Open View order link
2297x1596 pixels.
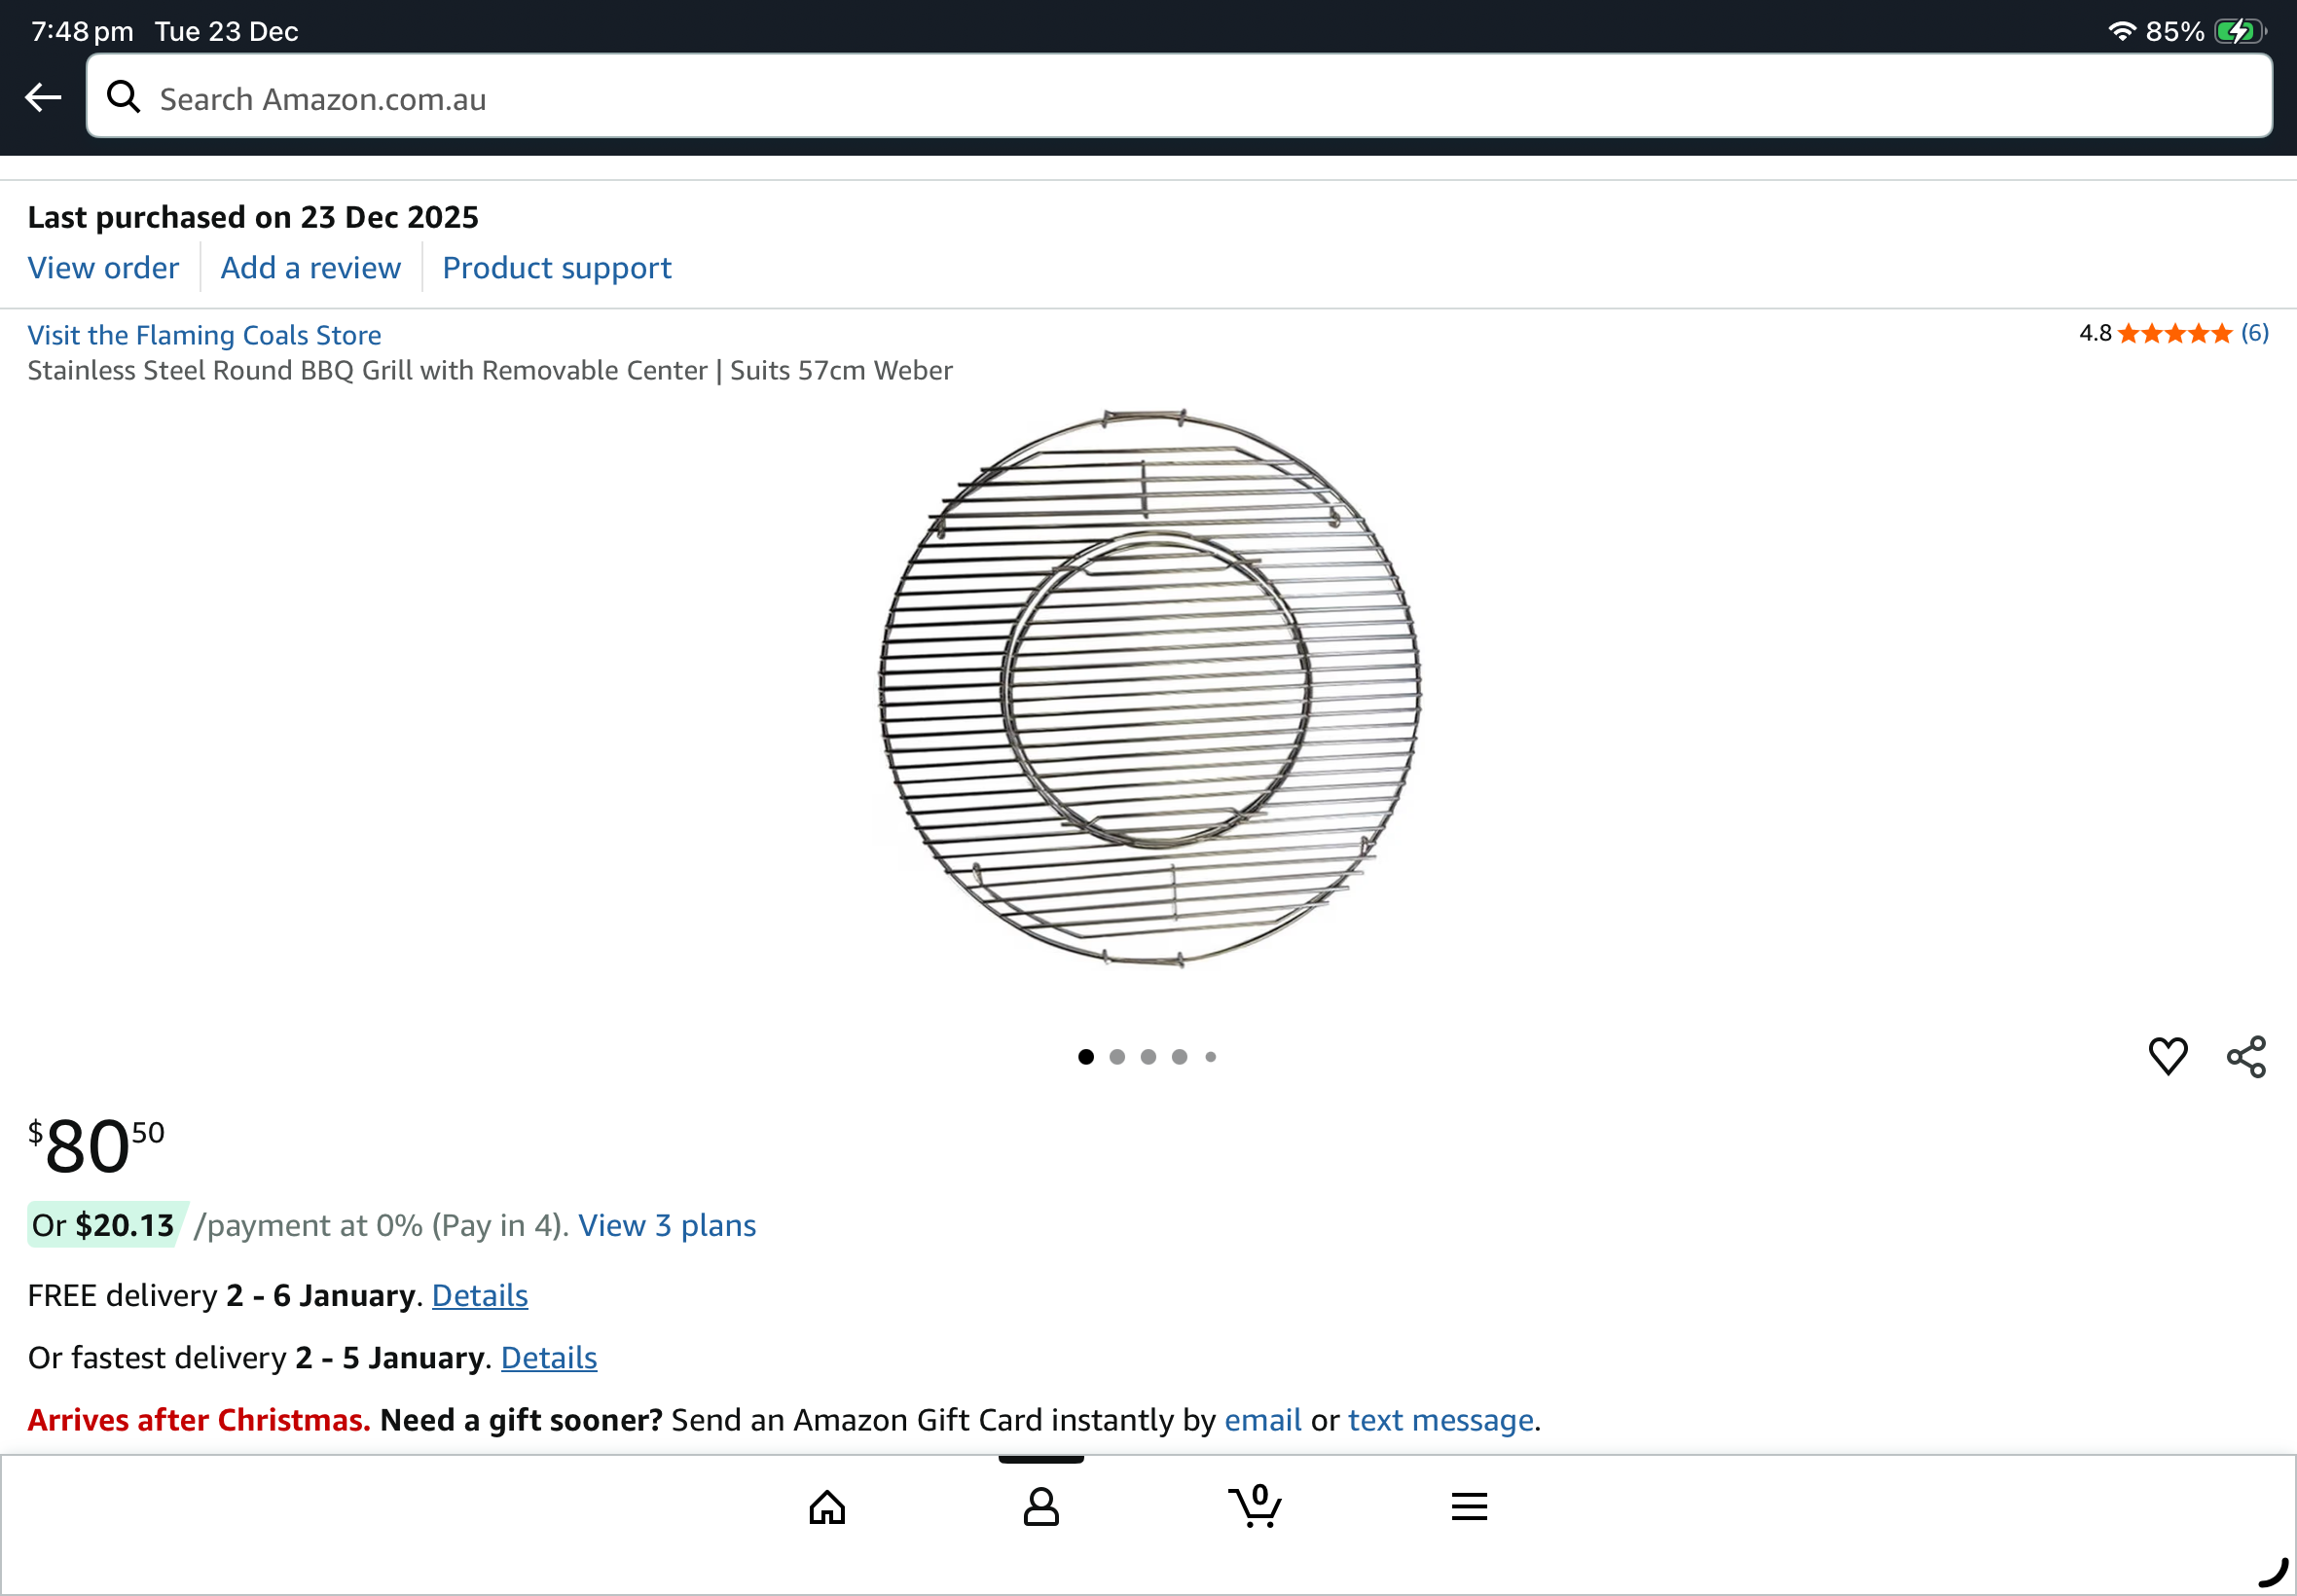click(x=103, y=268)
